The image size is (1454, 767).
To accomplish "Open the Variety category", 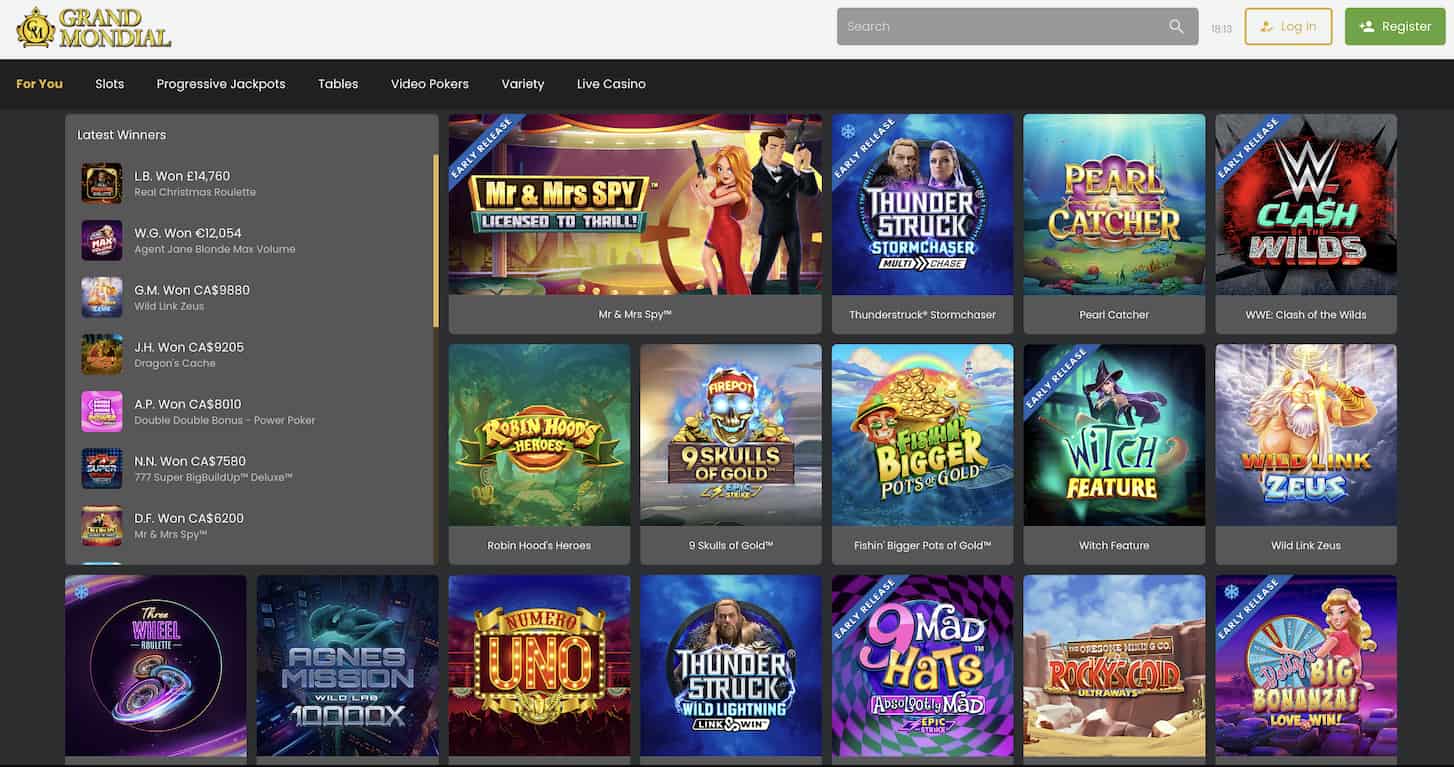I will click(523, 84).
